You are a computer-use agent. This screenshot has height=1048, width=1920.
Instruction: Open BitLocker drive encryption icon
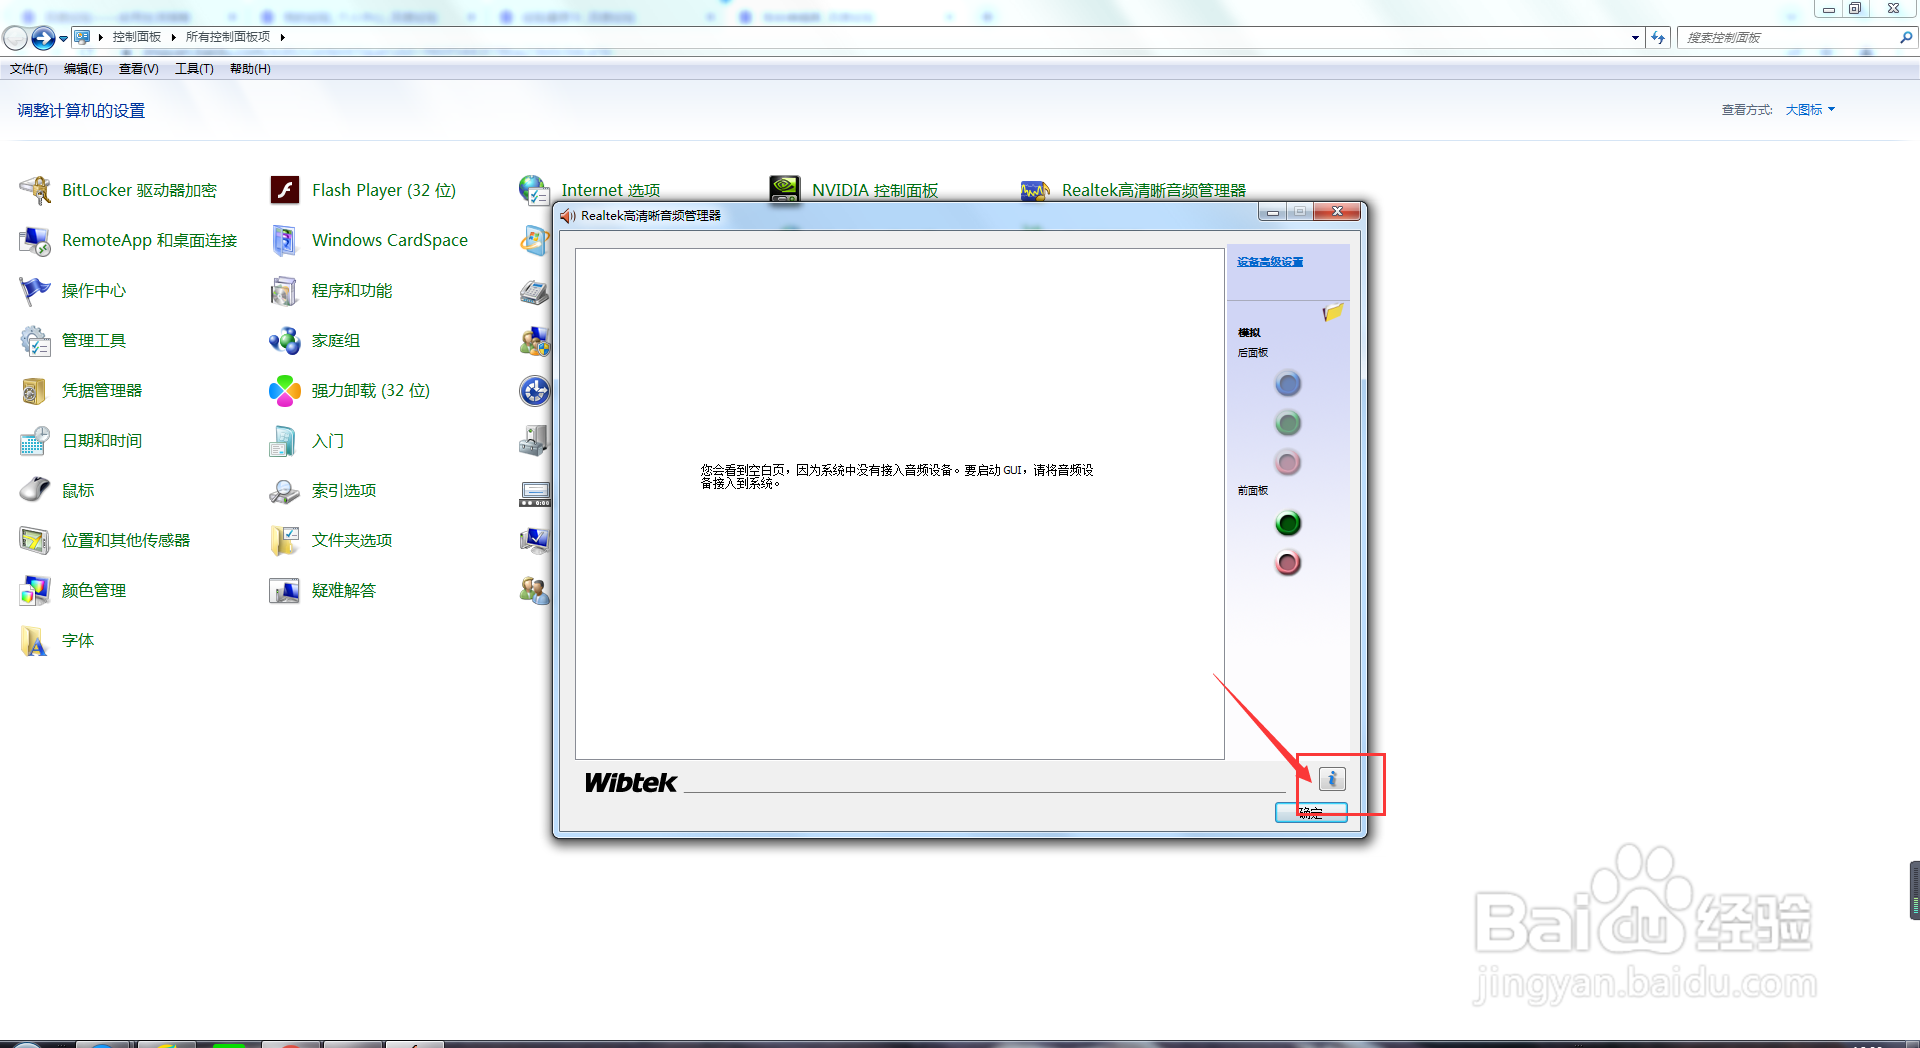pyautogui.click(x=35, y=190)
